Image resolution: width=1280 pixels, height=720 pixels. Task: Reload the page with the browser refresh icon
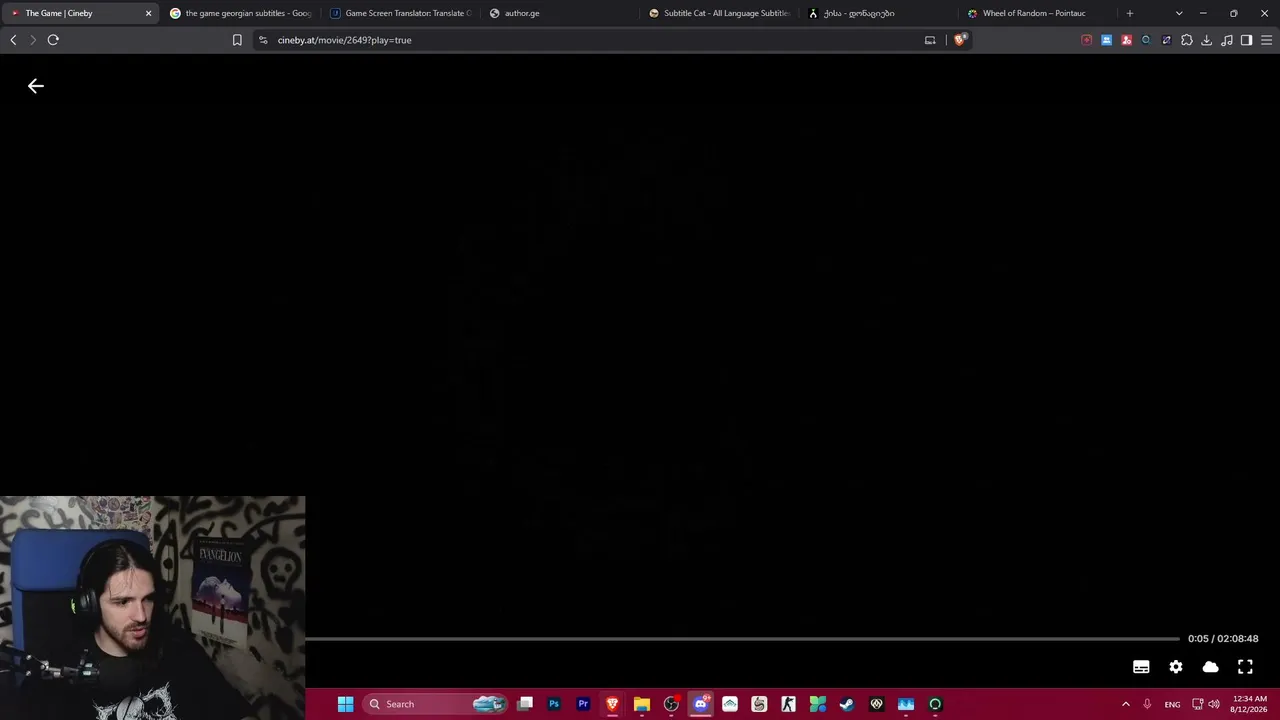tap(53, 40)
